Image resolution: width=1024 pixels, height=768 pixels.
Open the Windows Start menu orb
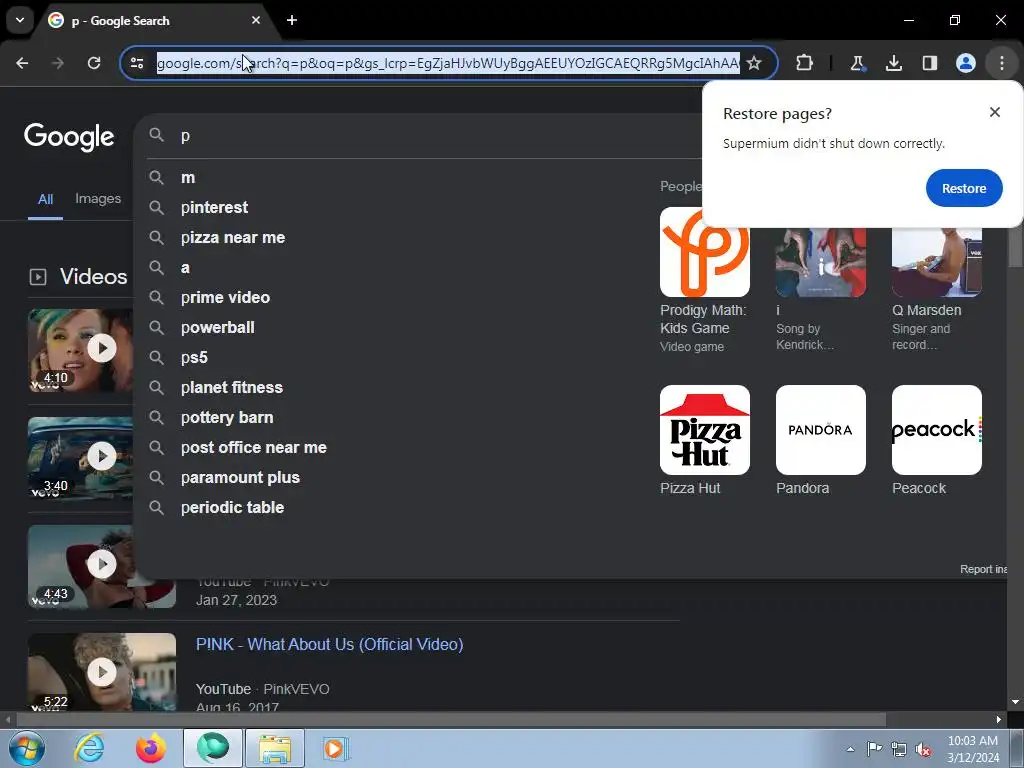(26, 748)
